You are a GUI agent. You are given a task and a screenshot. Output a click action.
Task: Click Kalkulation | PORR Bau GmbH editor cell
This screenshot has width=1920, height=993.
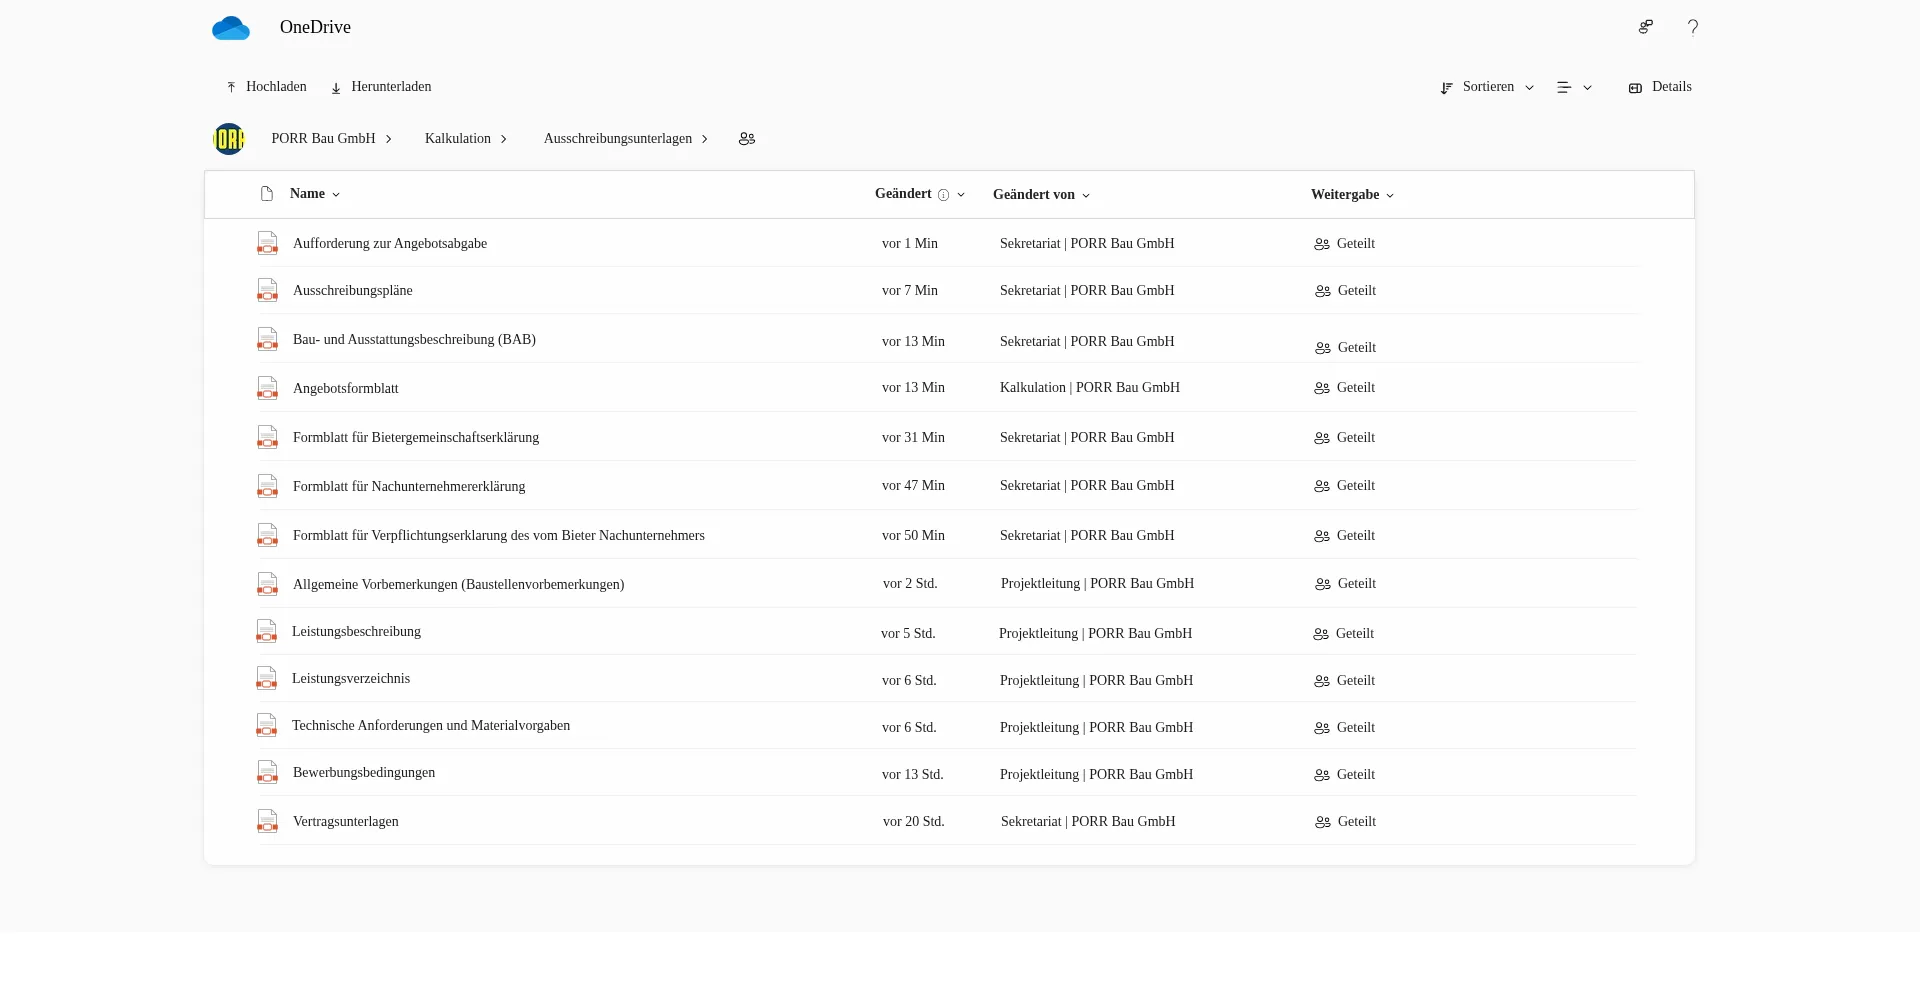tap(1090, 387)
